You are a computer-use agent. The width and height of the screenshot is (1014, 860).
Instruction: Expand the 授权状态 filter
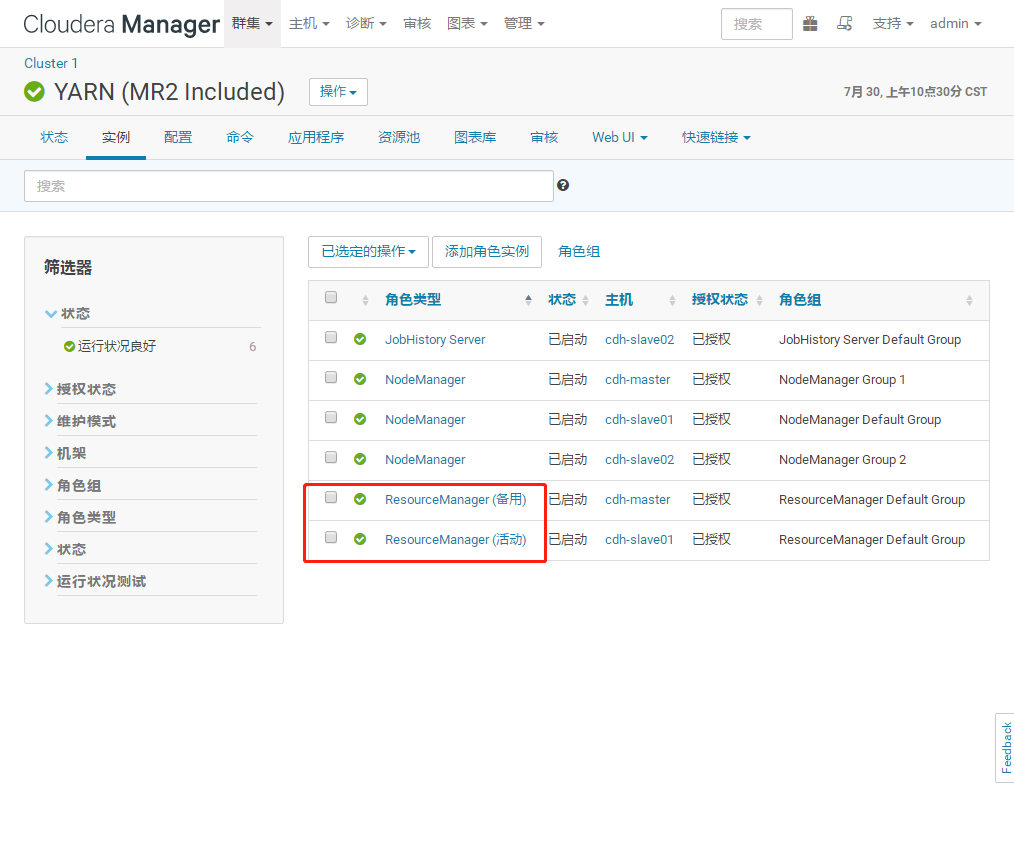[80, 389]
